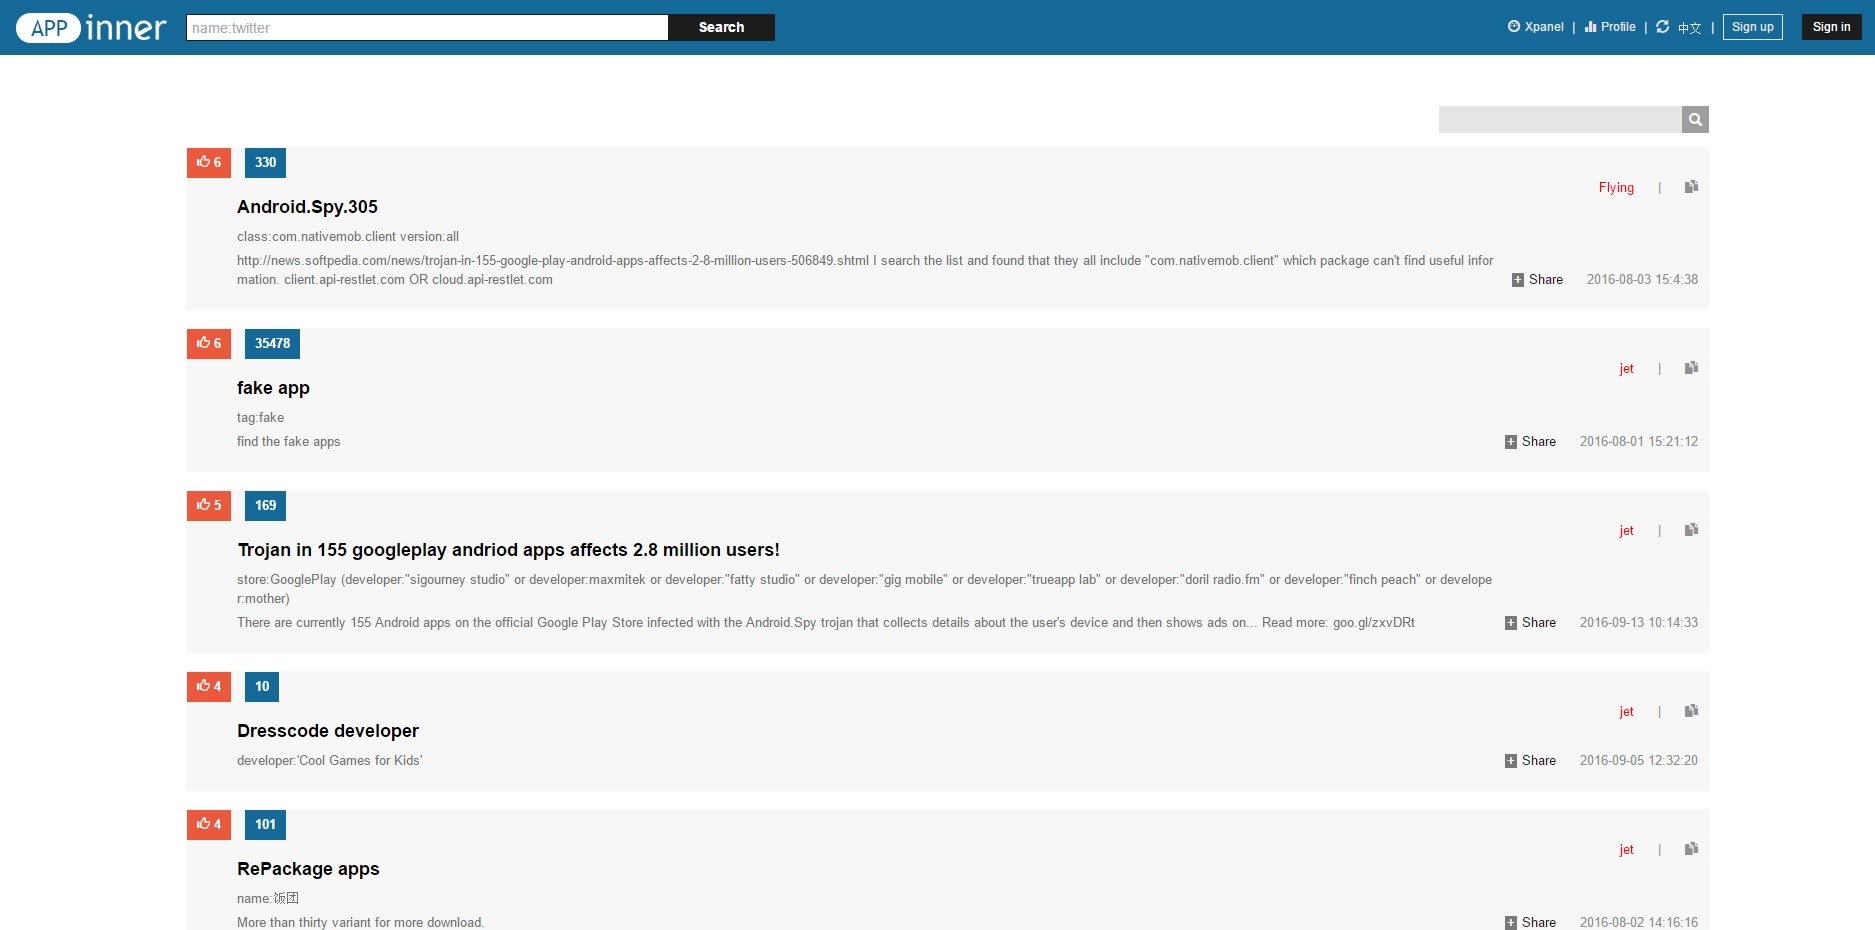Screen dimensions: 1875x930
Task: Open the Trojan in 155 googleplay title
Action: (508, 550)
